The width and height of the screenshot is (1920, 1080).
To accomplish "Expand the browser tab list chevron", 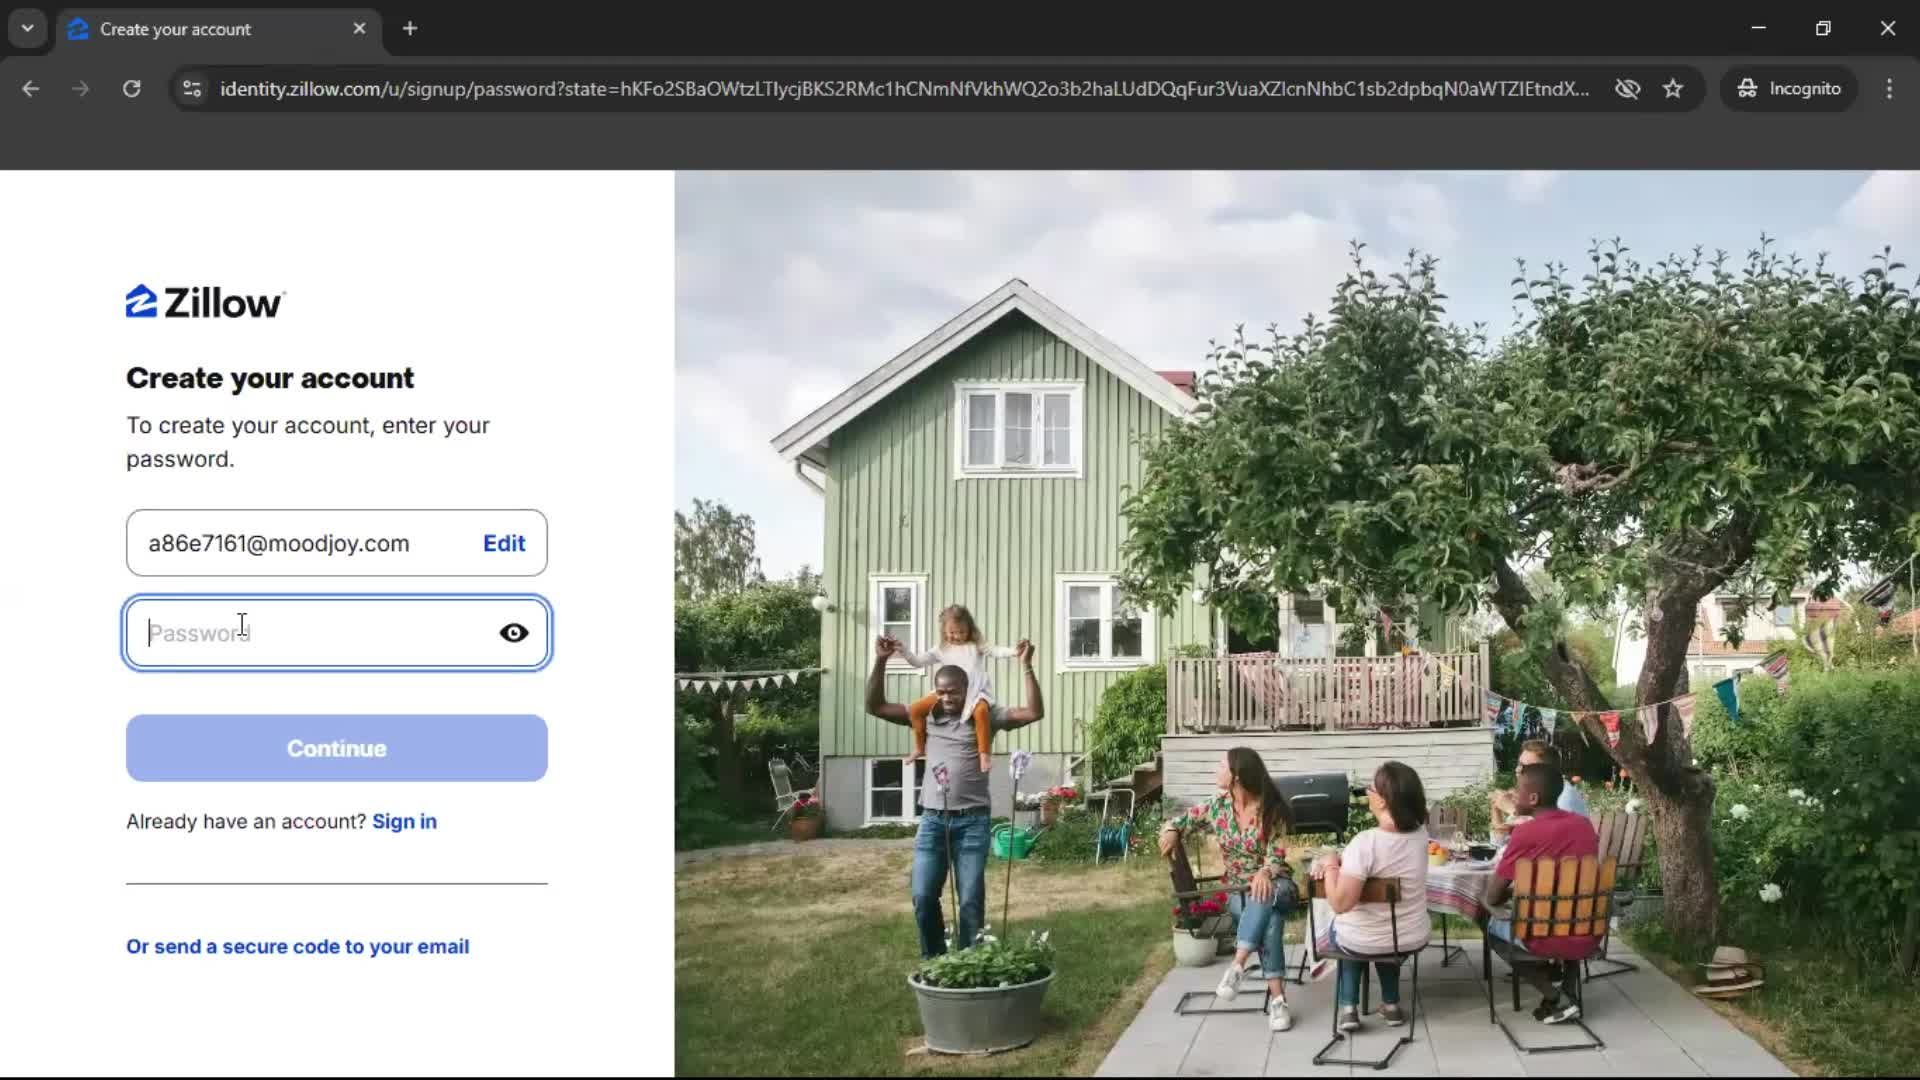I will [27, 28].
